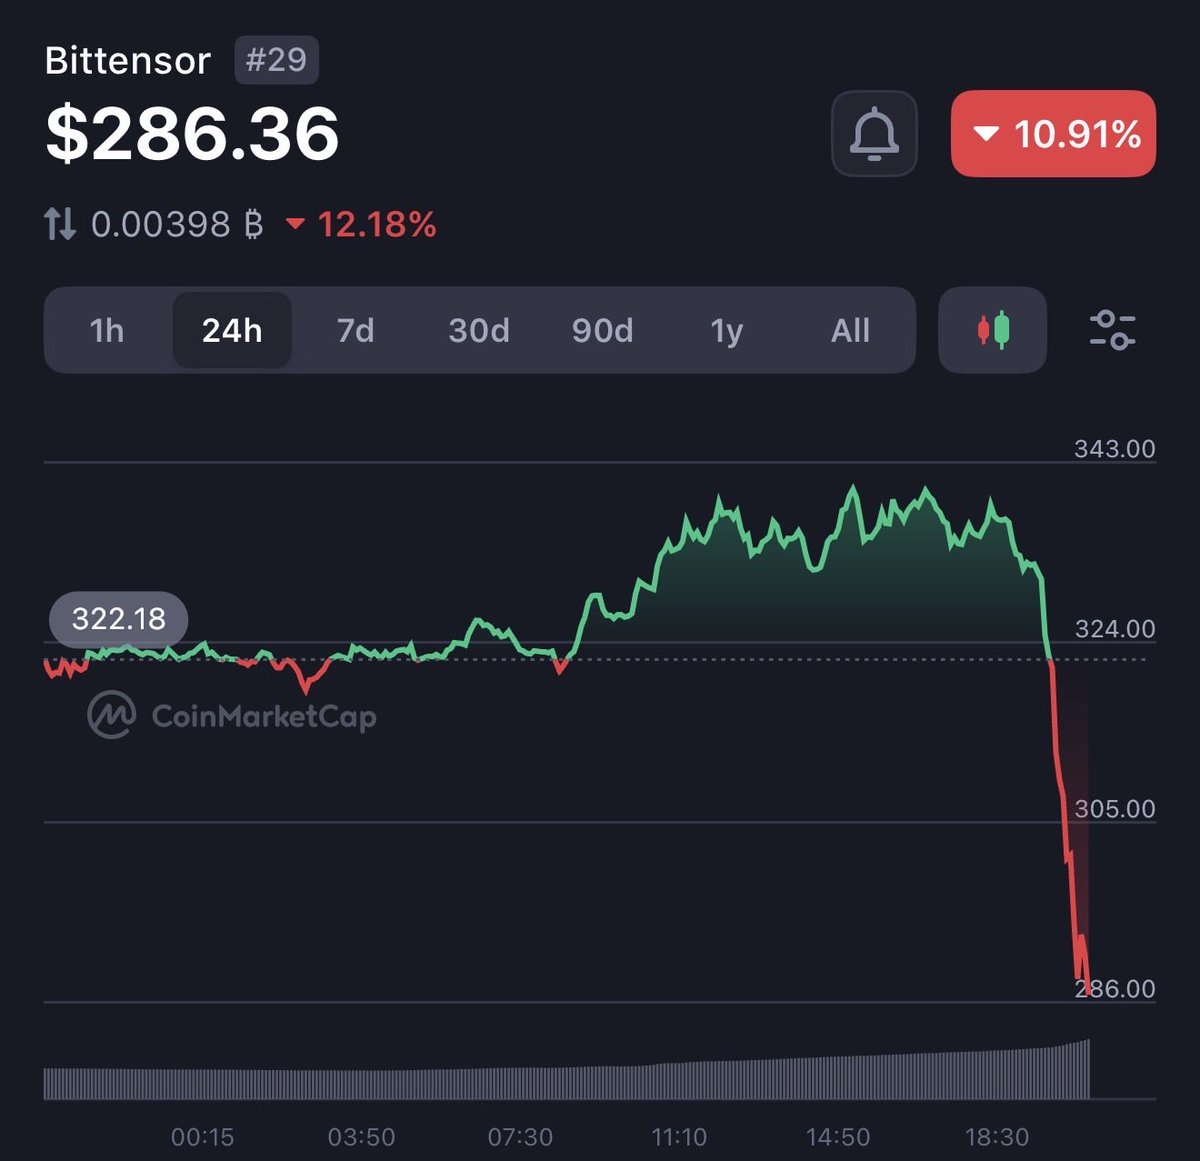This screenshot has width=1200, height=1161.
Task: Tap the red 10.91% change badge
Action: point(1053,134)
